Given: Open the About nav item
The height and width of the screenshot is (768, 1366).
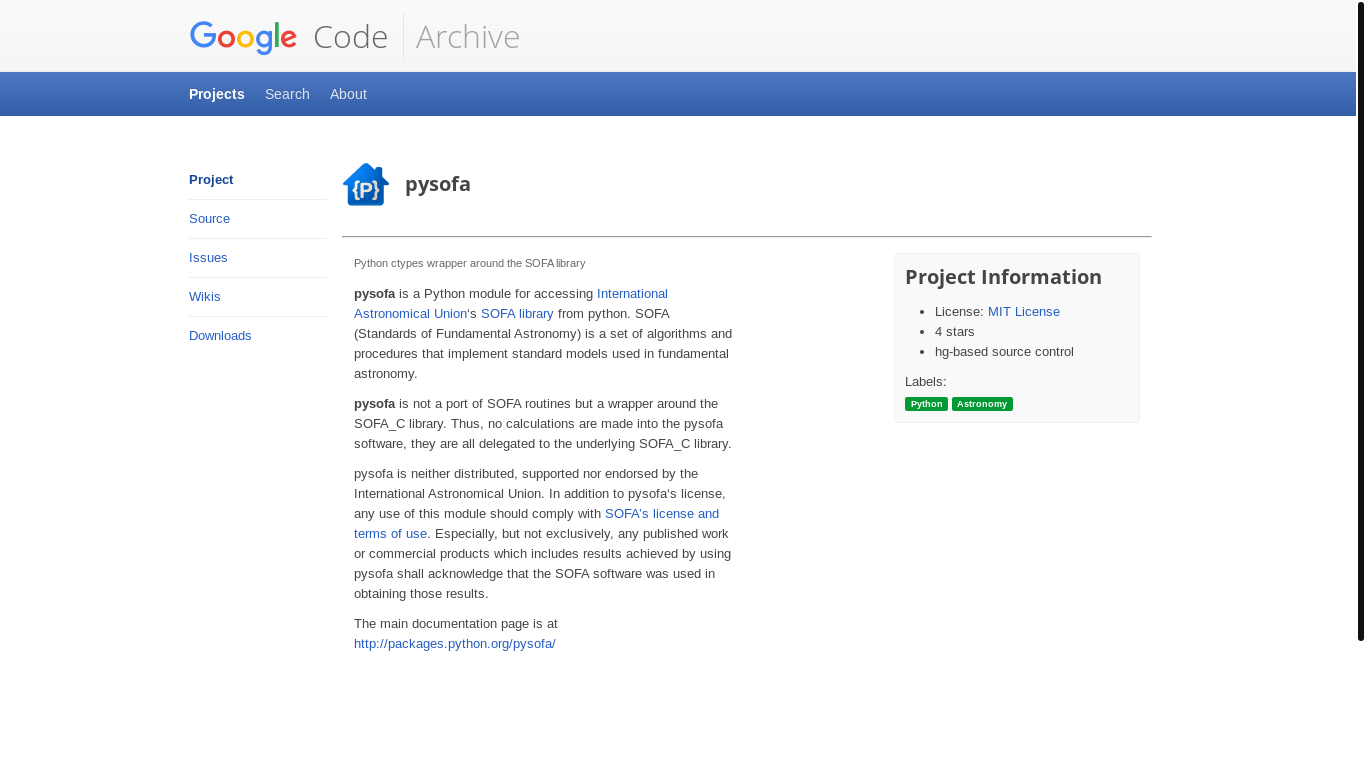Looking at the screenshot, I should pyautogui.click(x=348, y=94).
